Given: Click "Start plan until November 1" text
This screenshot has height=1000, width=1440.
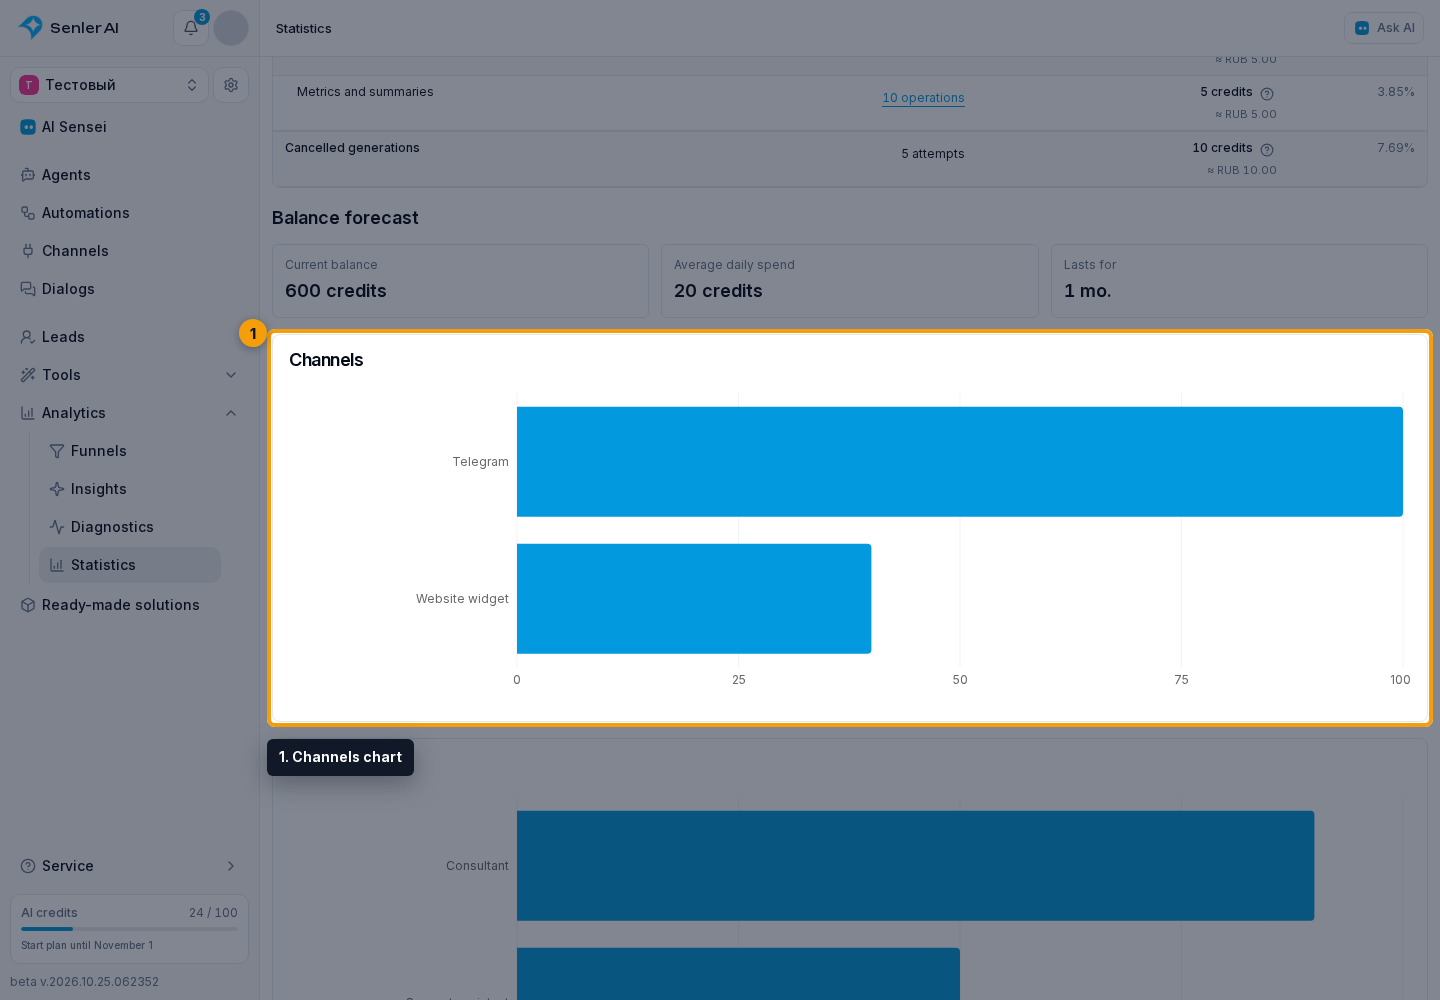Looking at the screenshot, I should pos(87,946).
